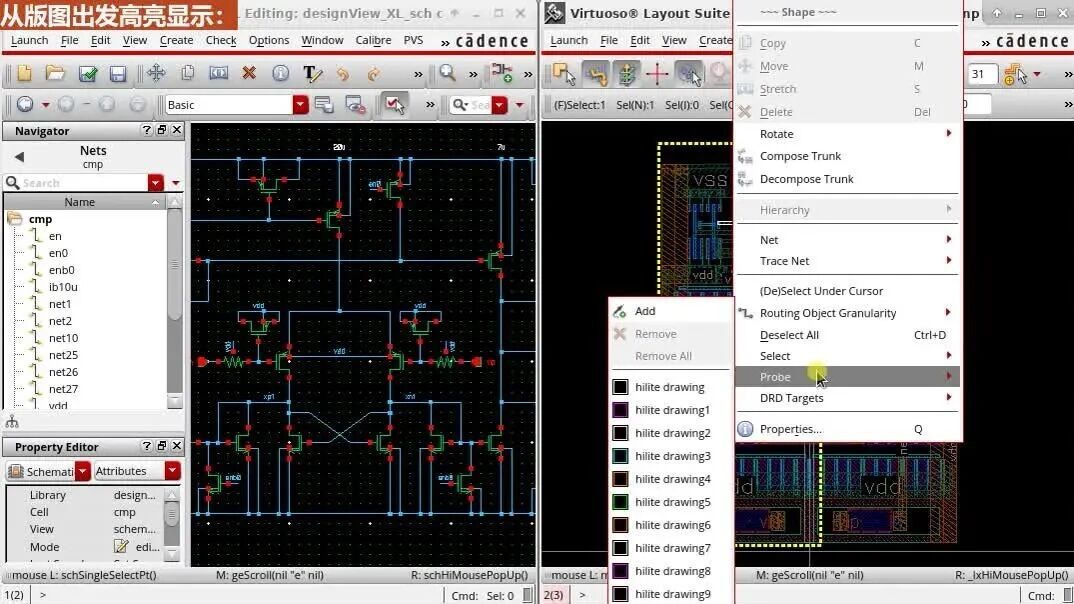Expand the DRD Targets submenu
This screenshot has width=1074, height=604.
(848, 398)
